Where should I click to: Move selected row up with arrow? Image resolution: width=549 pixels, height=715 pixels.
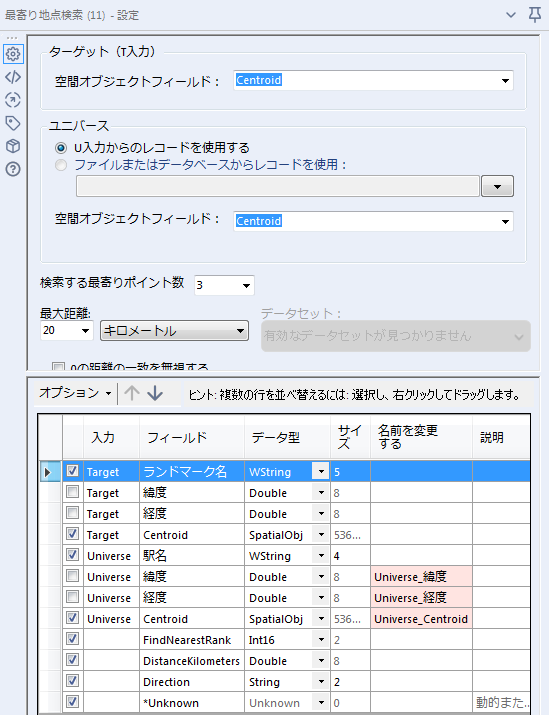(132, 393)
